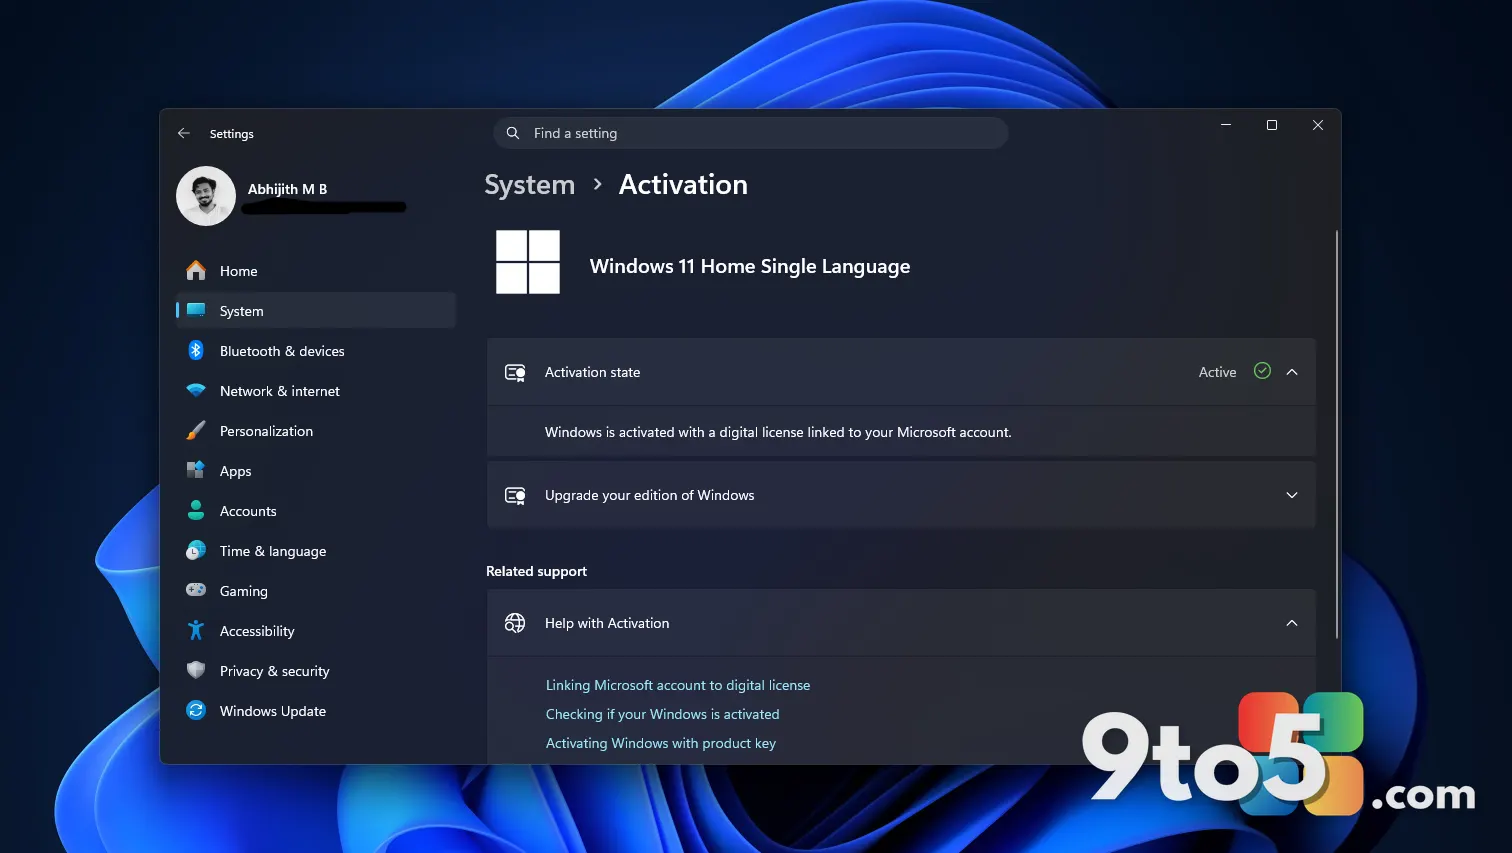The width and height of the screenshot is (1512, 853).
Task: Minimize the Settings window
Action: point(1226,125)
